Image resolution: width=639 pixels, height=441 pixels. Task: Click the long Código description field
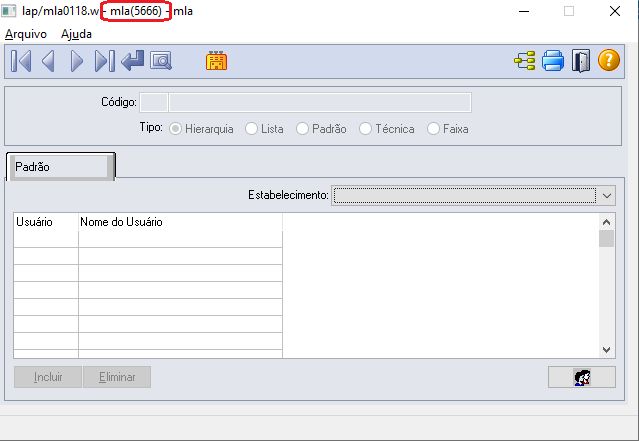tap(320, 102)
